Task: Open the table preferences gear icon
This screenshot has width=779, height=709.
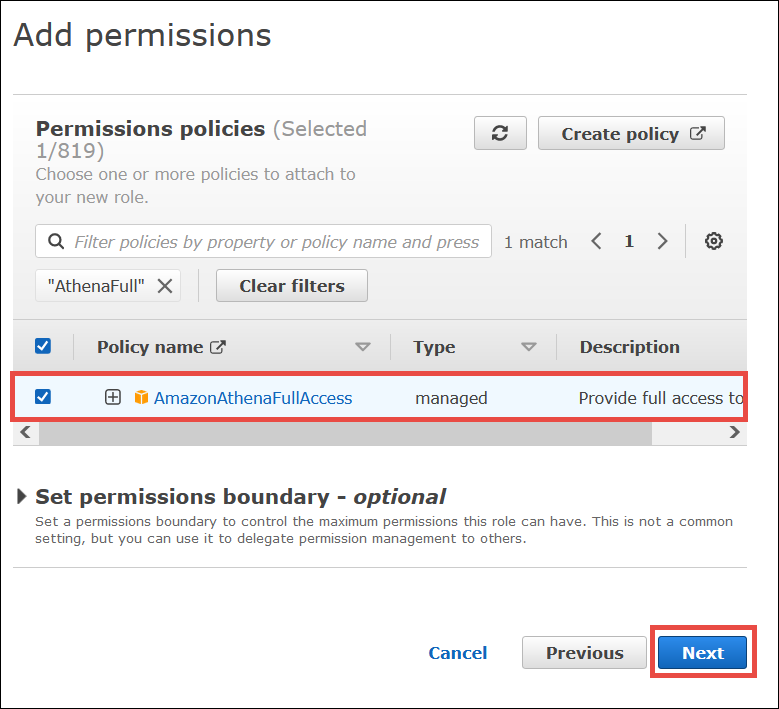Action: pos(714,241)
